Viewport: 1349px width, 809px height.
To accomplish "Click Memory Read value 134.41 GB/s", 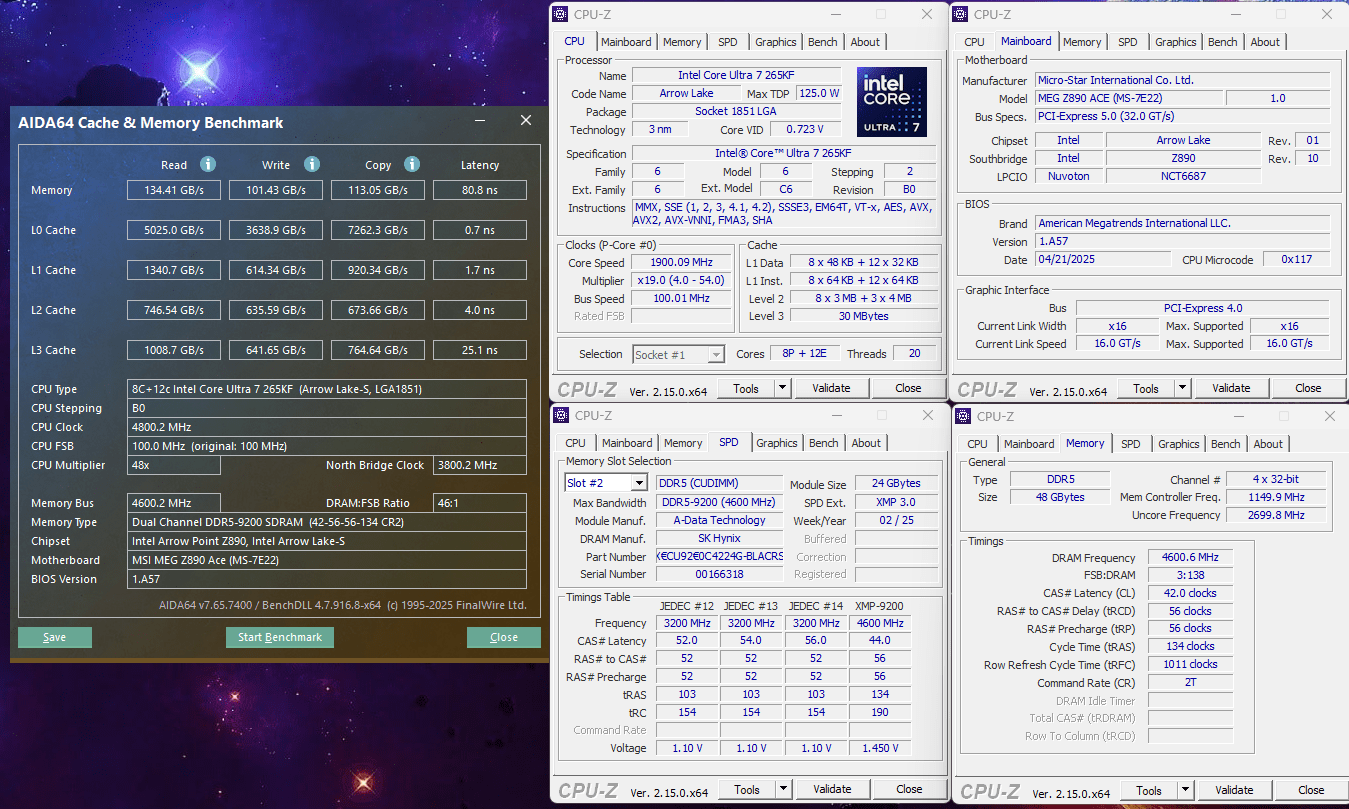I will tap(174, 190).
